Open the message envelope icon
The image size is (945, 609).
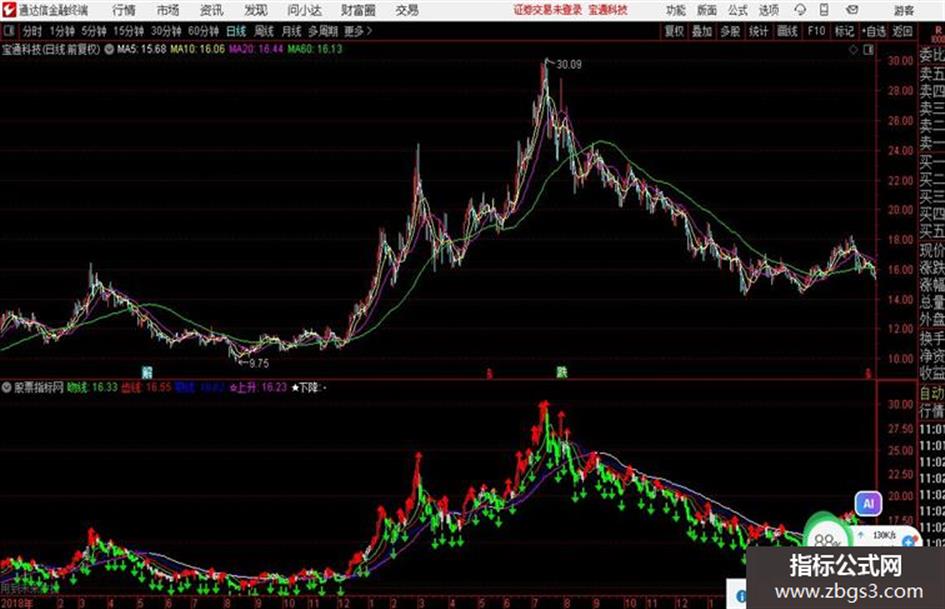(852, 10)
